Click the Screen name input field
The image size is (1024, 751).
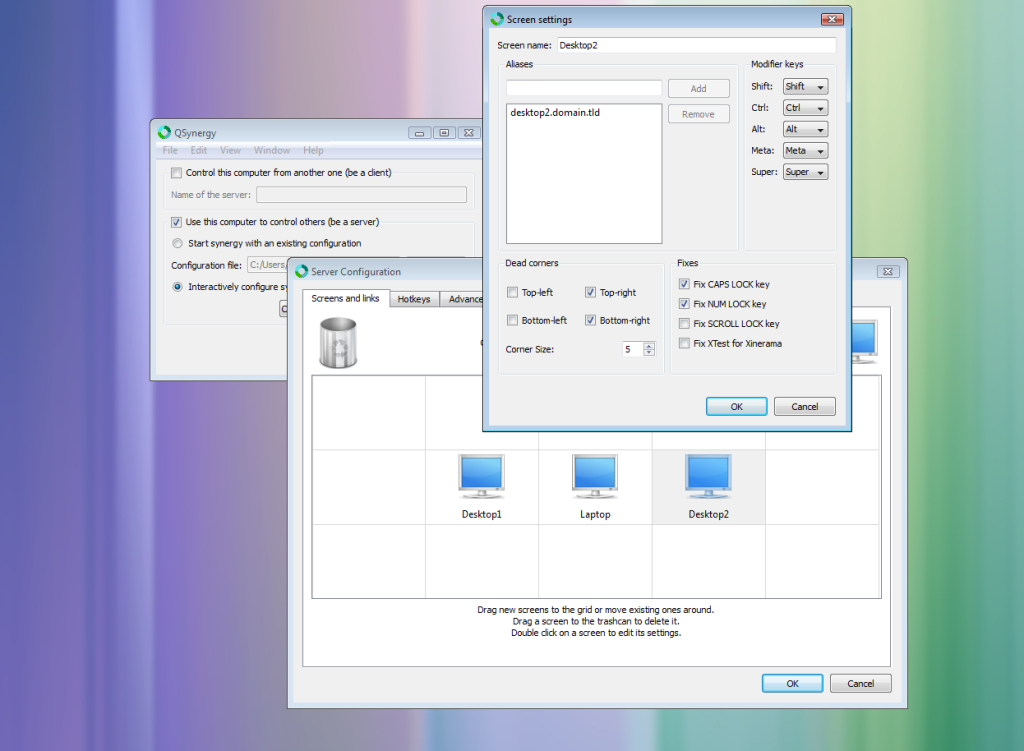697,45
